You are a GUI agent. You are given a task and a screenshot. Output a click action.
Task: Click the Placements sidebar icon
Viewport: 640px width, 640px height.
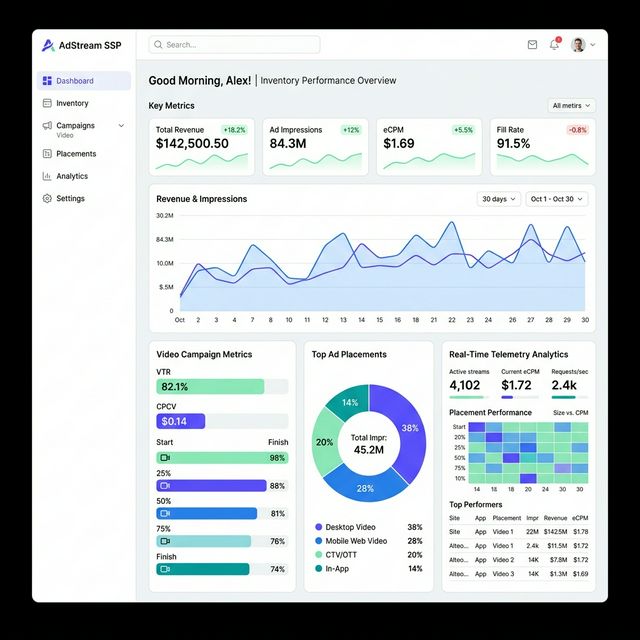tap(47, 154)
